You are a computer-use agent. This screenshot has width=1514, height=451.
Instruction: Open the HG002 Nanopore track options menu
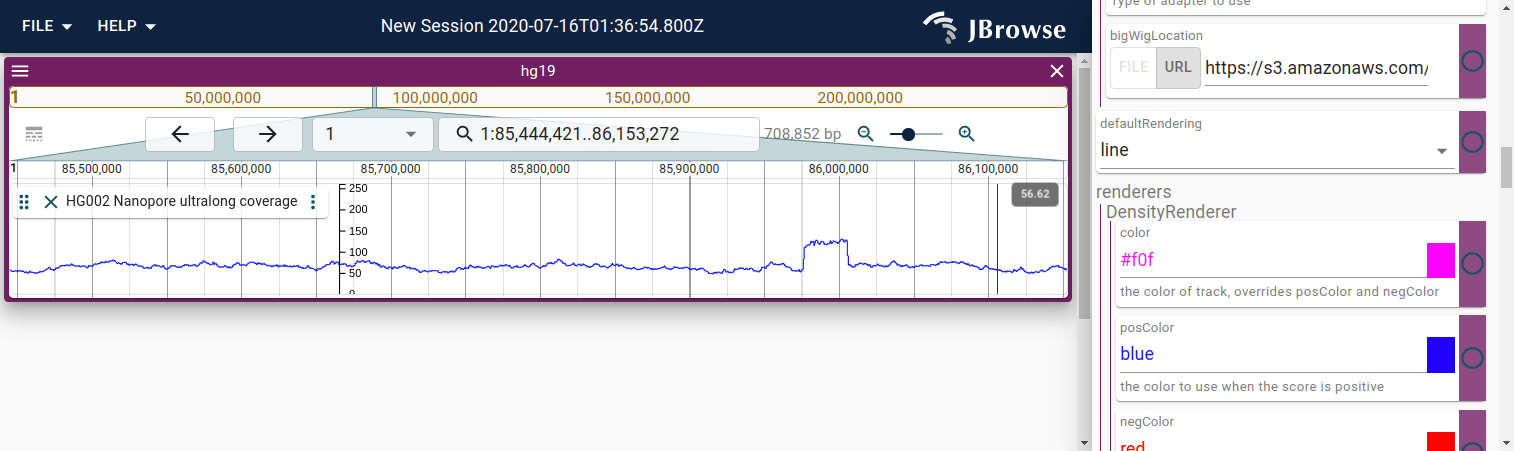pyautogui.click(x=313, y=202)
